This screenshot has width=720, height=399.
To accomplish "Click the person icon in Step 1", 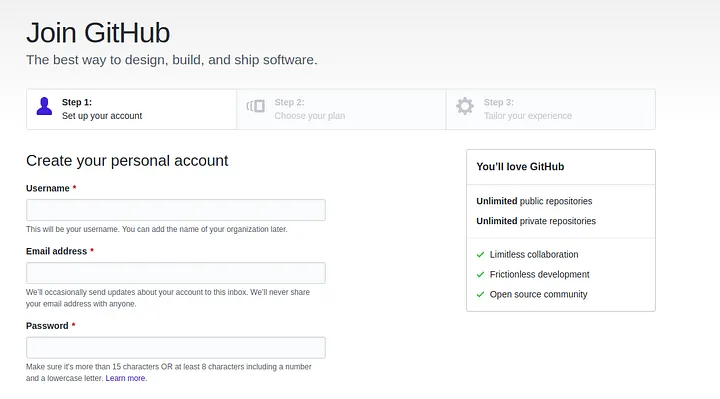I will (x=44, y=106).
